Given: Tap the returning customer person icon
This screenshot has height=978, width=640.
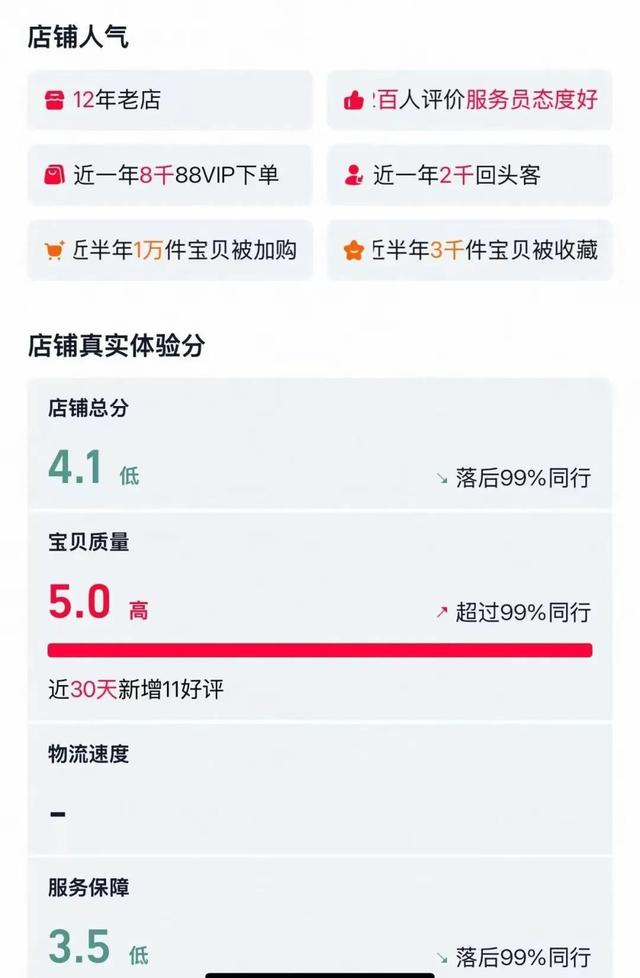Looking at the screenshot, I should pyautogui.click(x=353, y=175).
